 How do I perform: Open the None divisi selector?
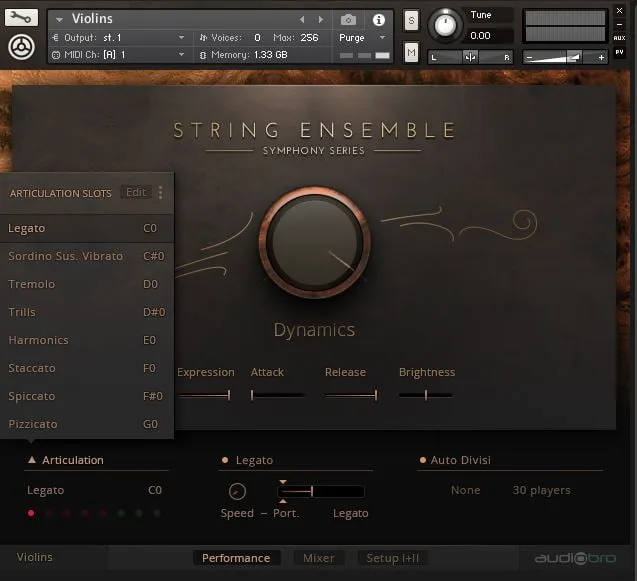[466, 490]
